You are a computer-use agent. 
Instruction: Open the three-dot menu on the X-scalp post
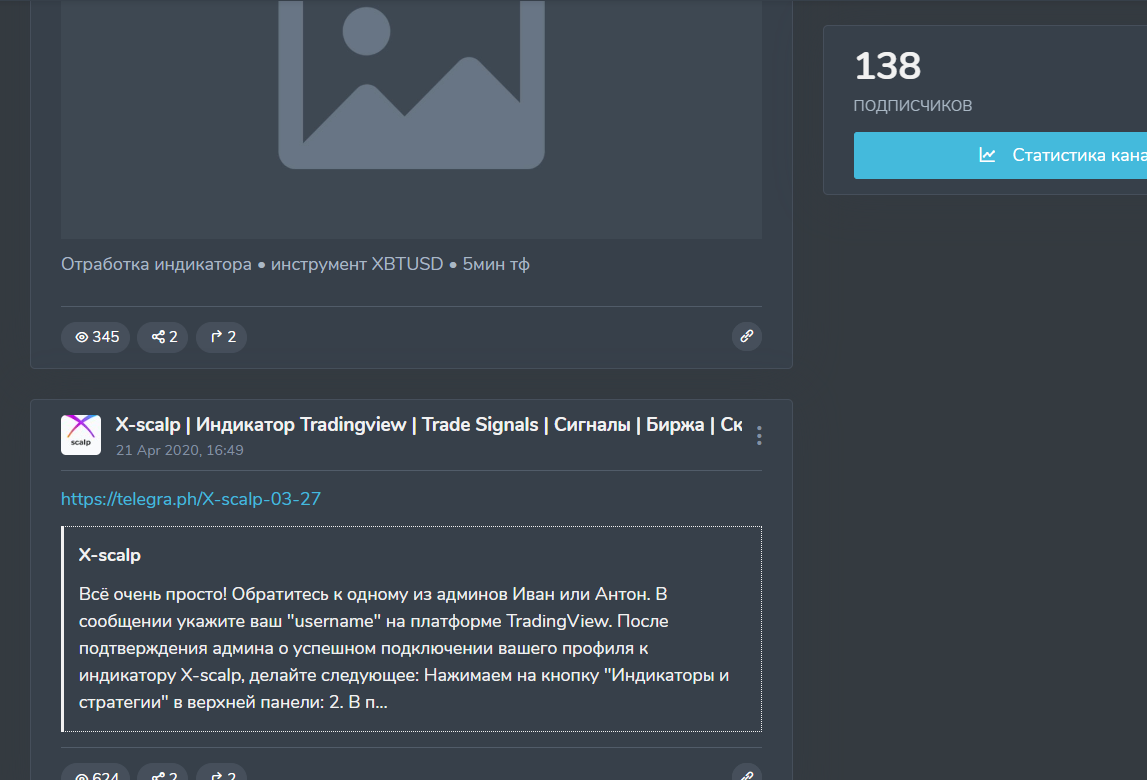[758, 434]
